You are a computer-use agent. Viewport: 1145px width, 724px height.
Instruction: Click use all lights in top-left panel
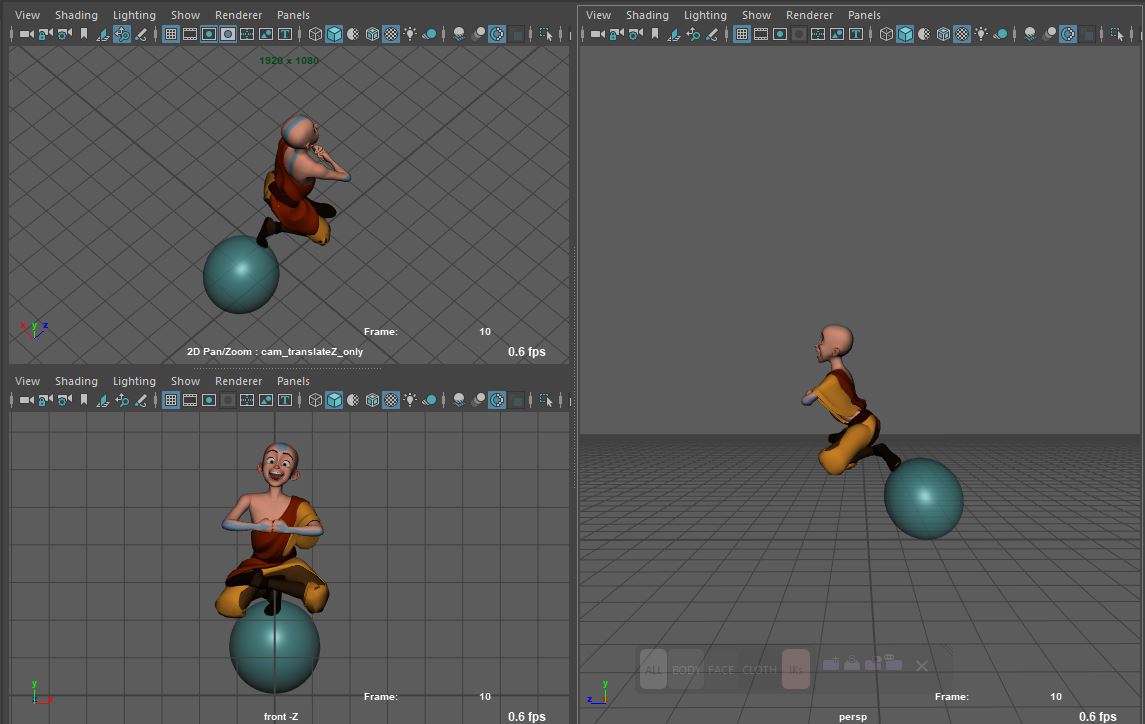tap(410, 34)
